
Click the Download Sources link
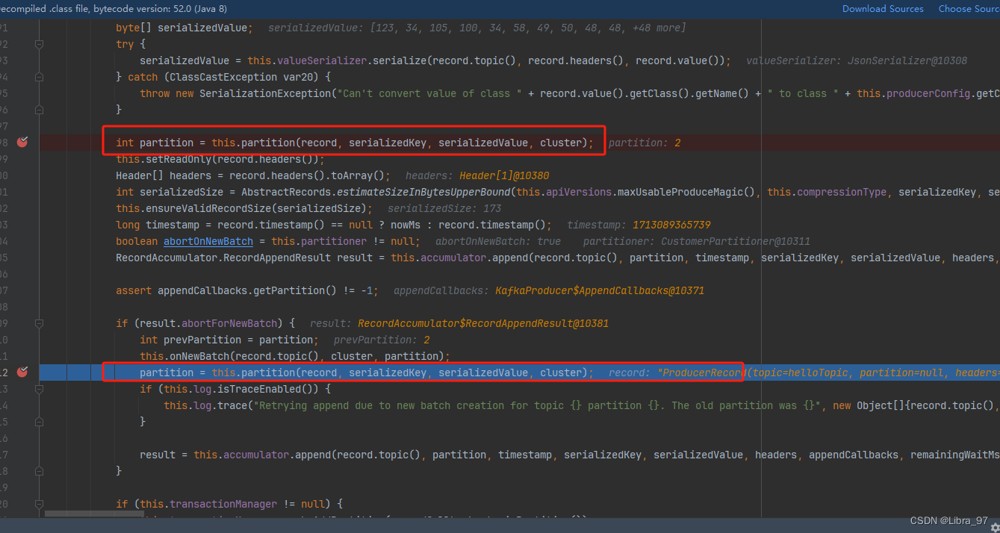point(883,9)
